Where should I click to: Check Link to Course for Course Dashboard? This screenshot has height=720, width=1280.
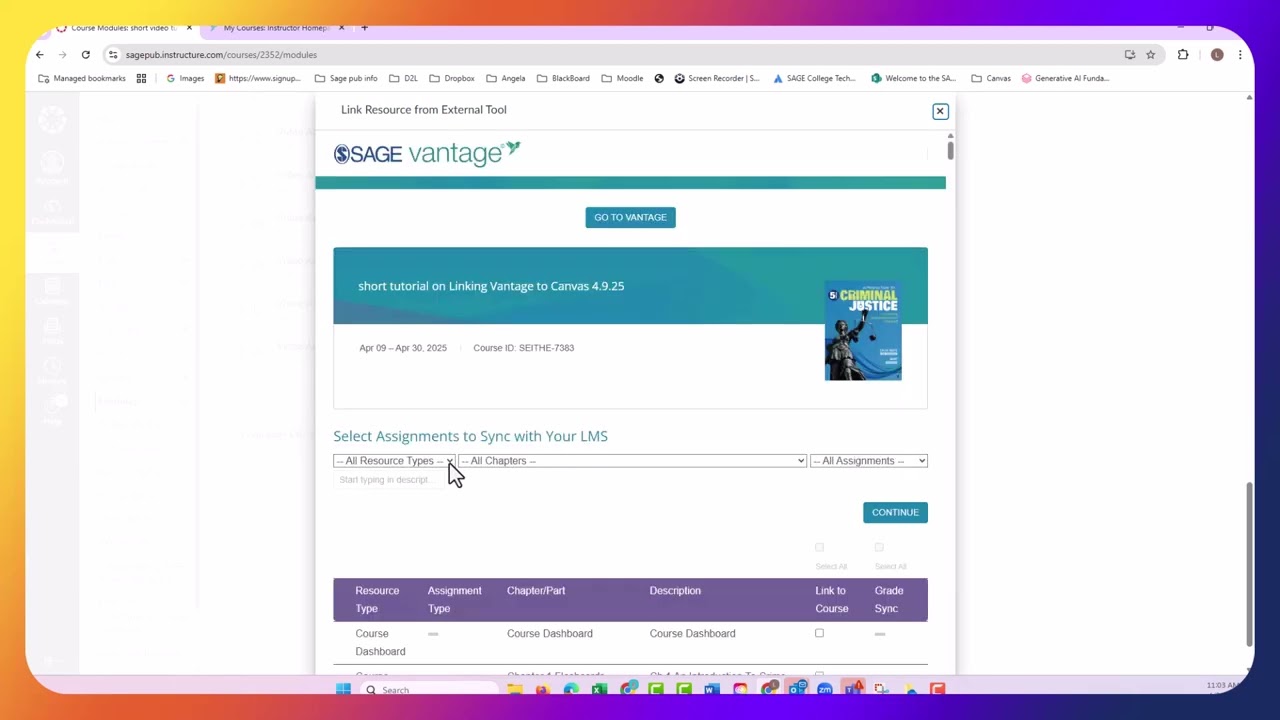tap(819, 633)
